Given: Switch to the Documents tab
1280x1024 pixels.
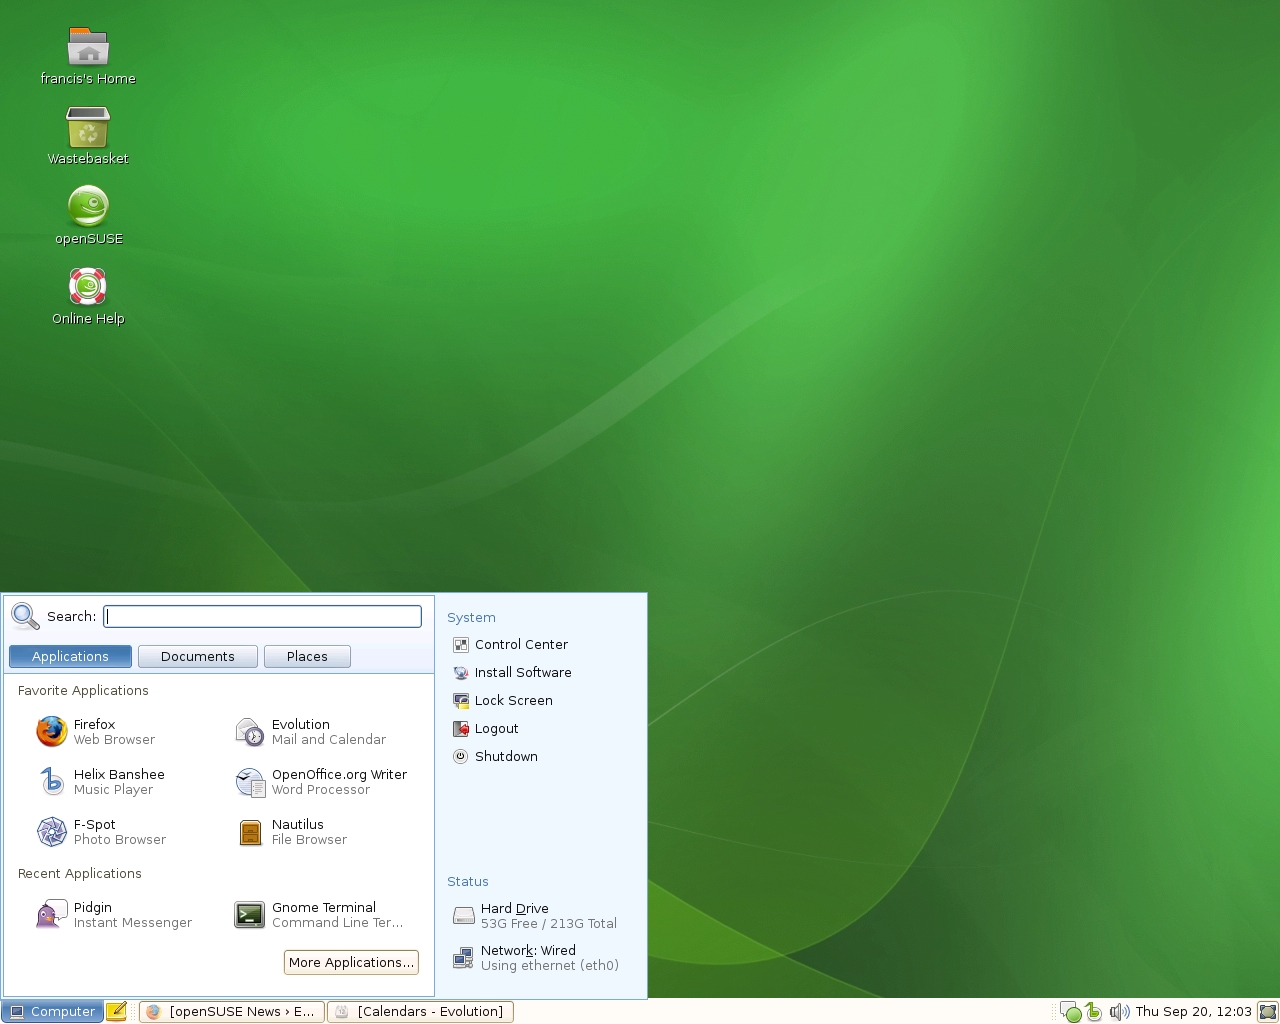Looking at the screenshot, I should pyautogui.click(x=197, y=656).
